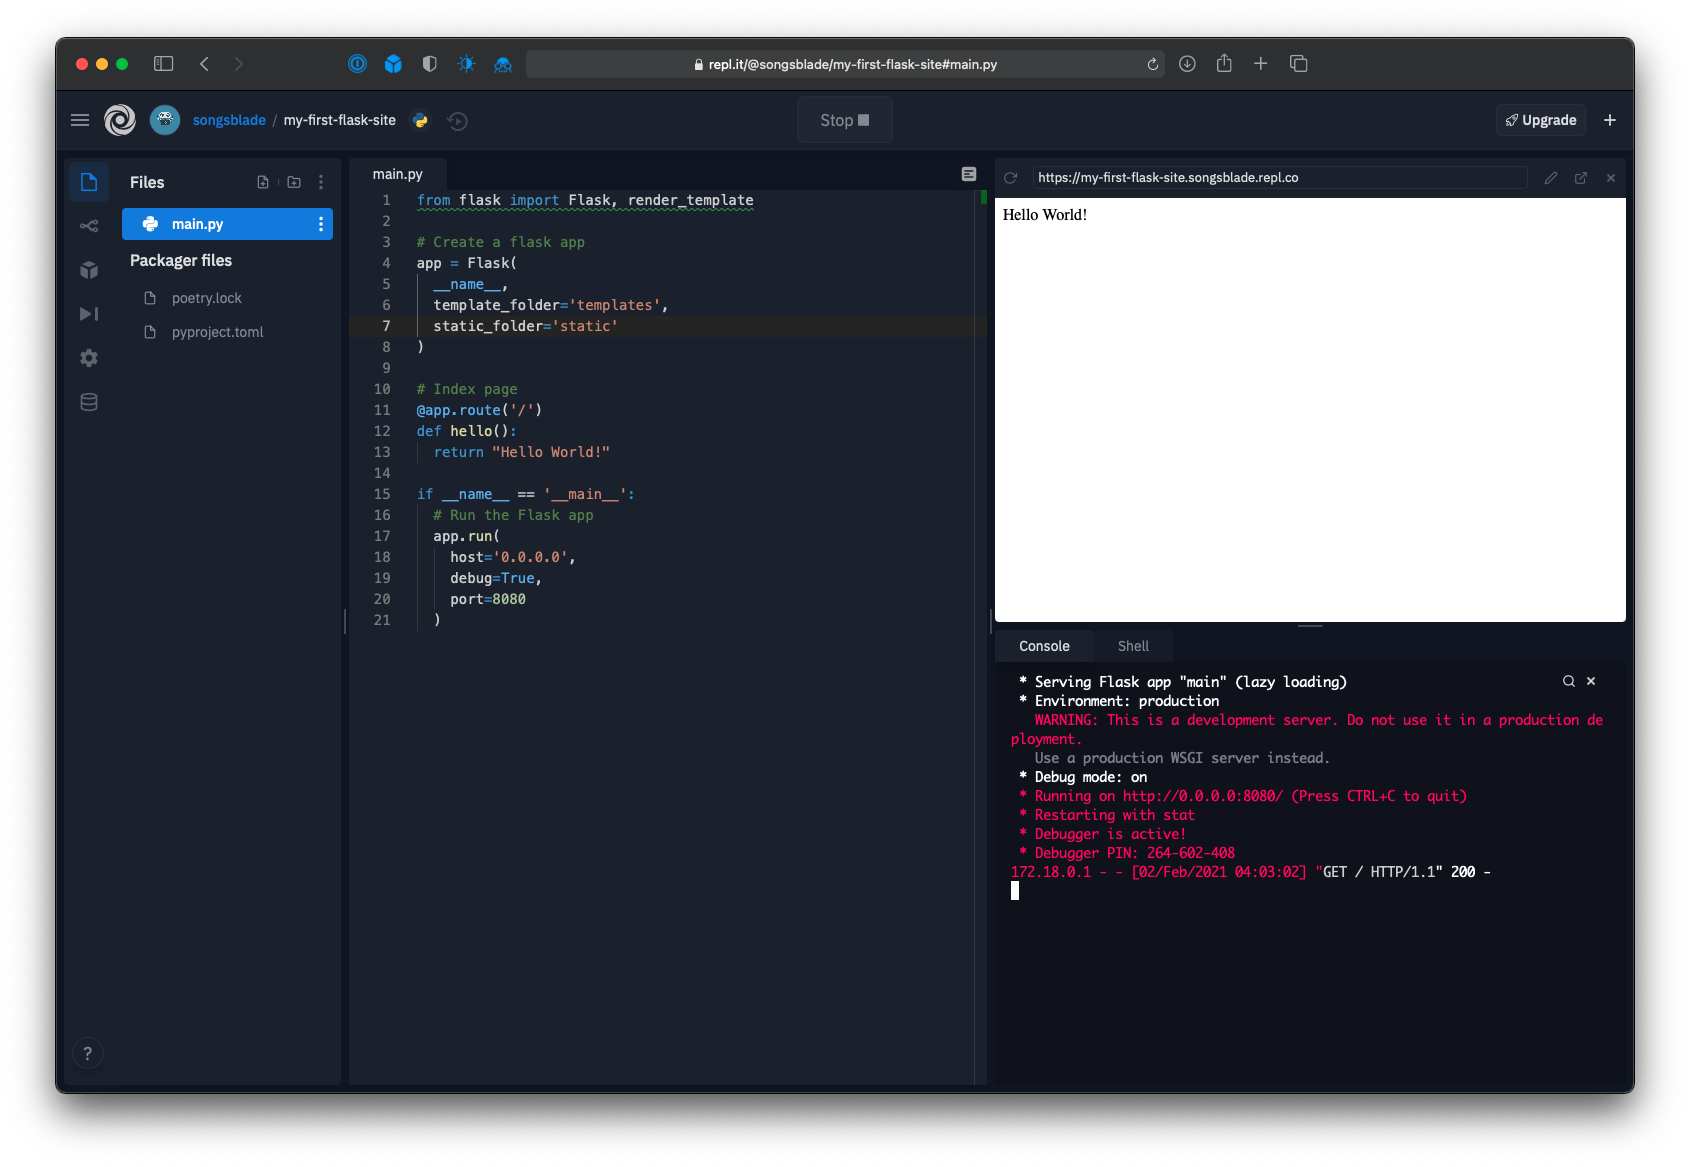Open the Files panel more options menu

[321, 182]
